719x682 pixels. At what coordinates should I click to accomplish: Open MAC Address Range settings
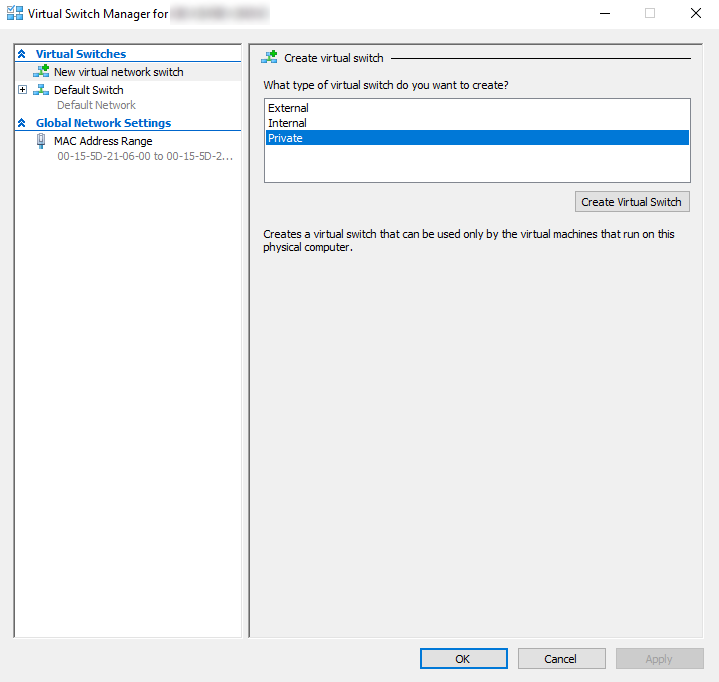(x=103, y=141)
